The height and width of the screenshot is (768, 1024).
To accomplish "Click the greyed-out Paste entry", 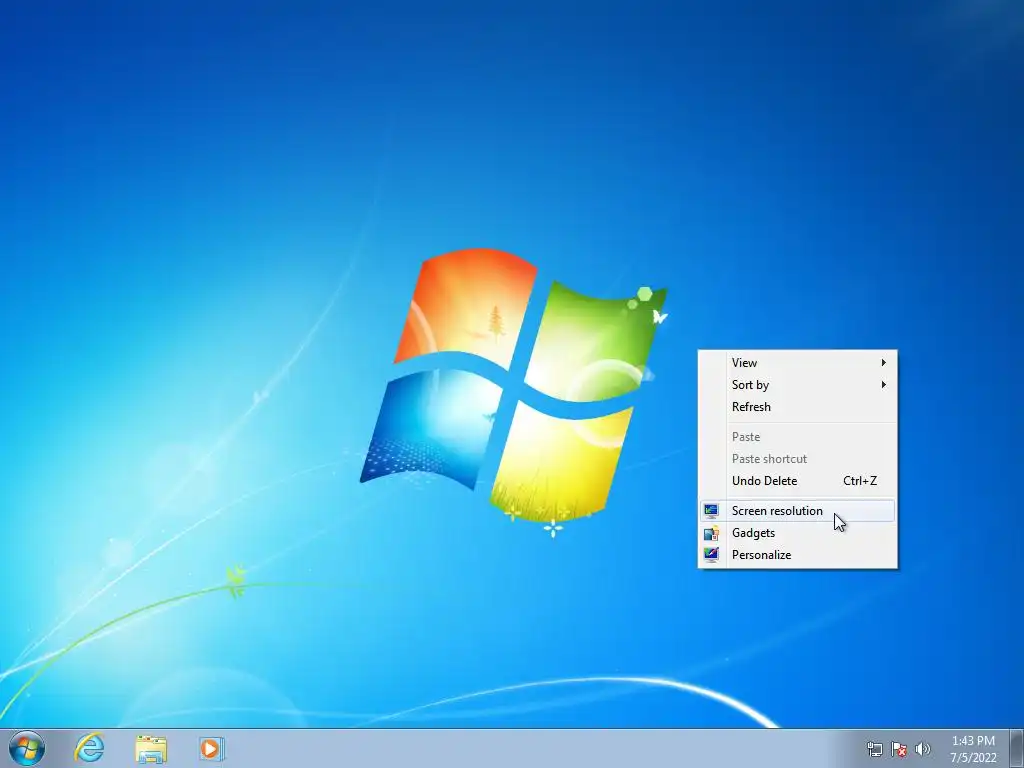I will [797, 437].
